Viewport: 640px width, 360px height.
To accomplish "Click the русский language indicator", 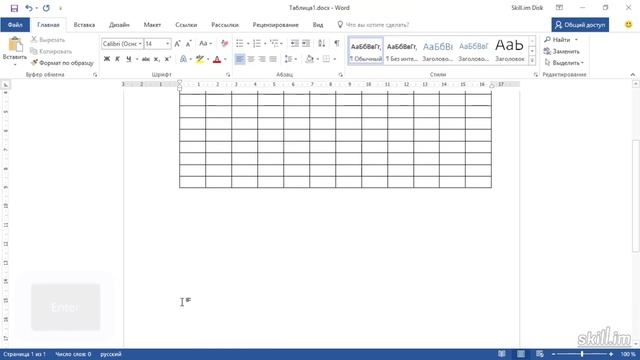I will [111, 354].
